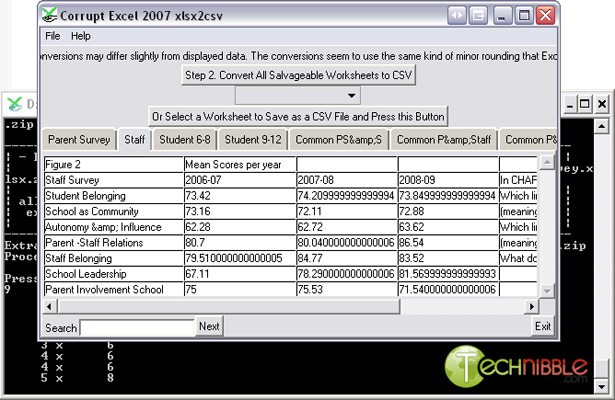
Task: Click the Search input field
Action: click(137, 327)
